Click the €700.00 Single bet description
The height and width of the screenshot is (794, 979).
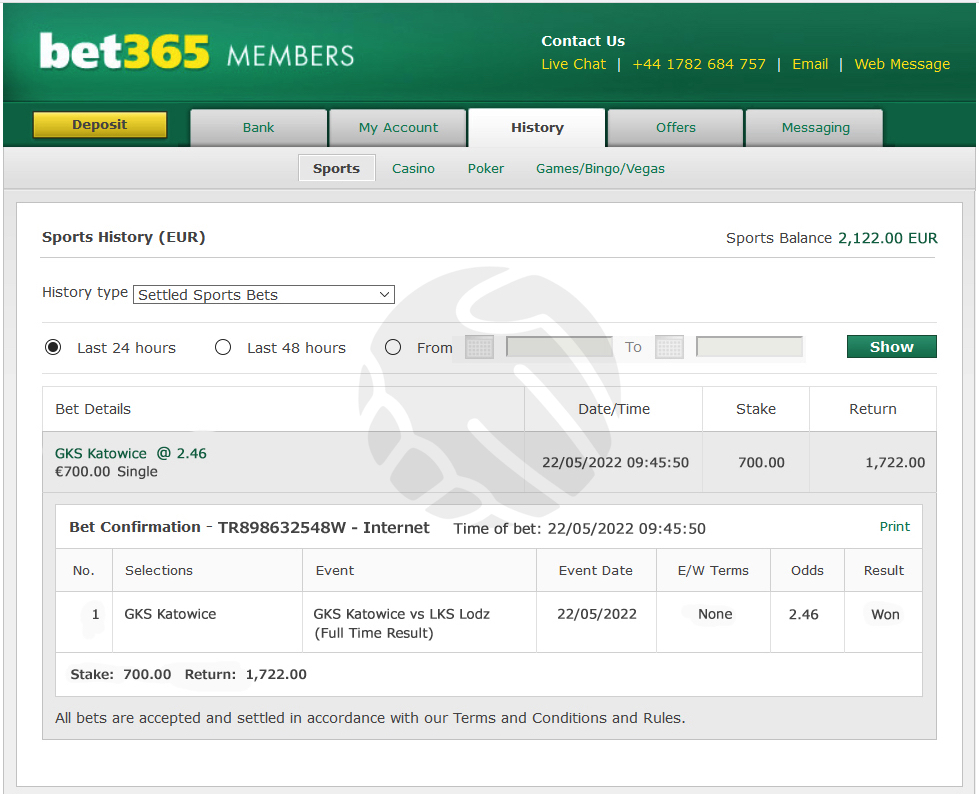coord(106,471)
